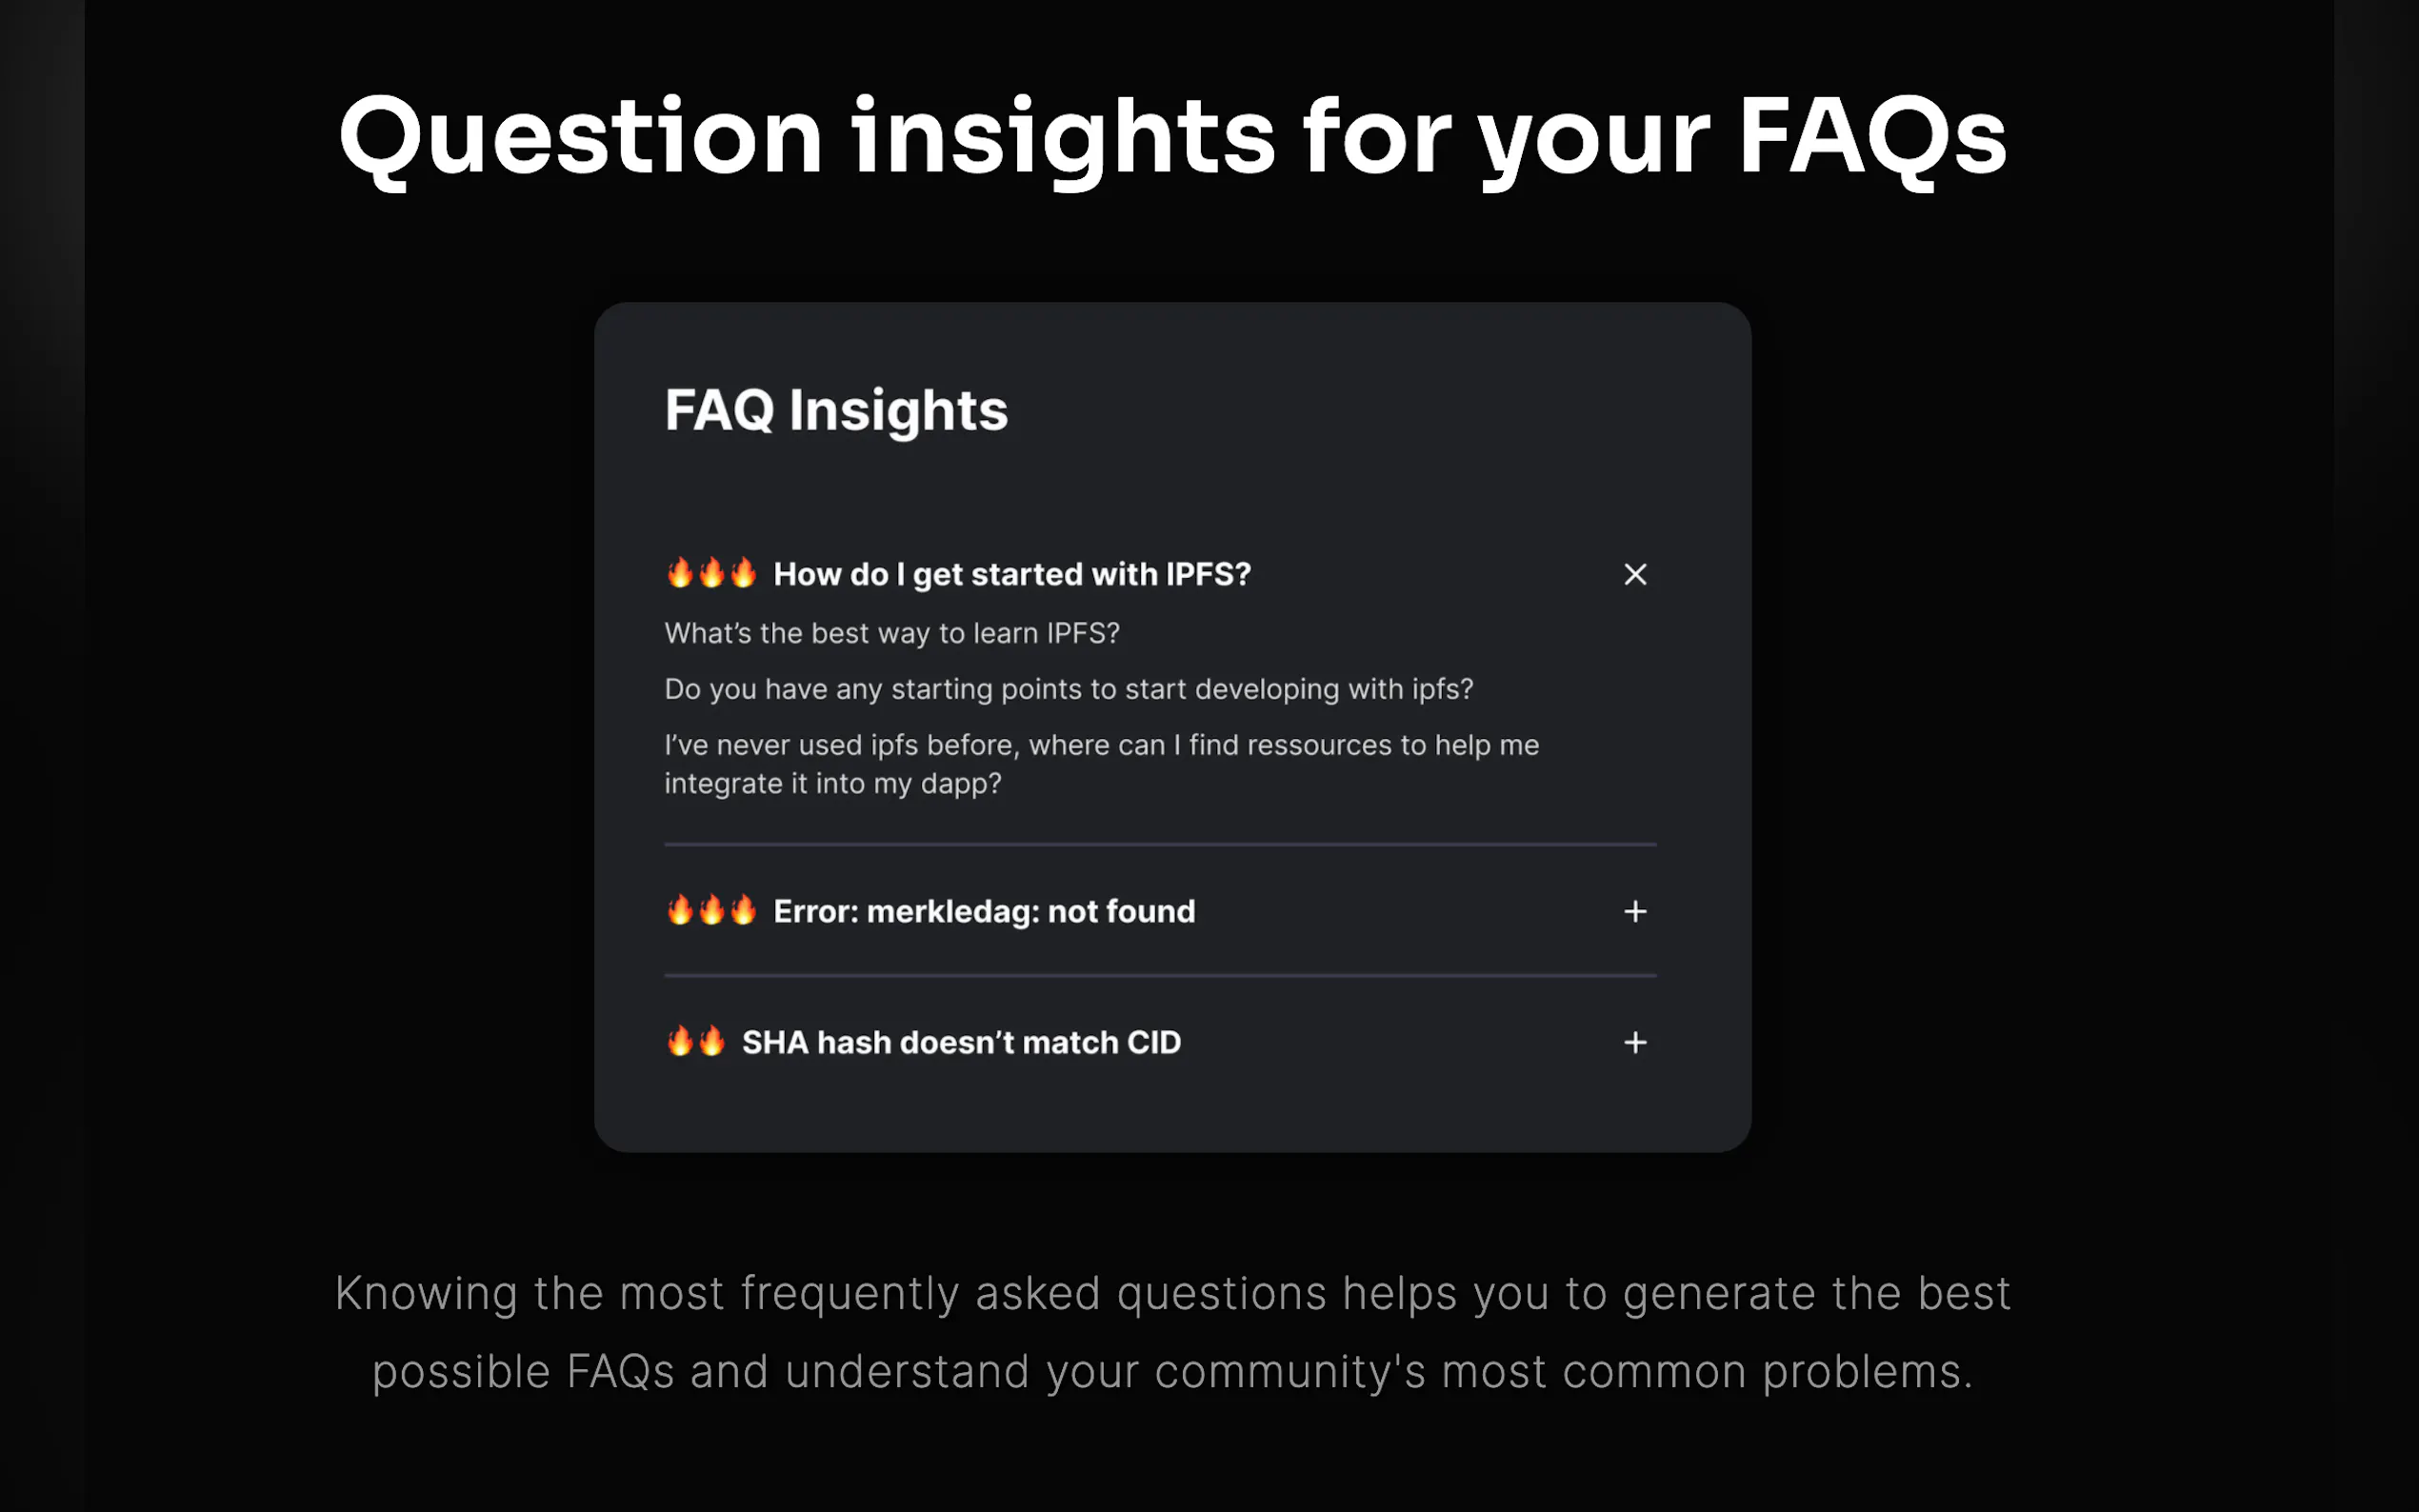This screenshot has height=1512, width=2419.
Task: Click the "Question insights for your FAQs" headline
Action: tap(1172, 137)
